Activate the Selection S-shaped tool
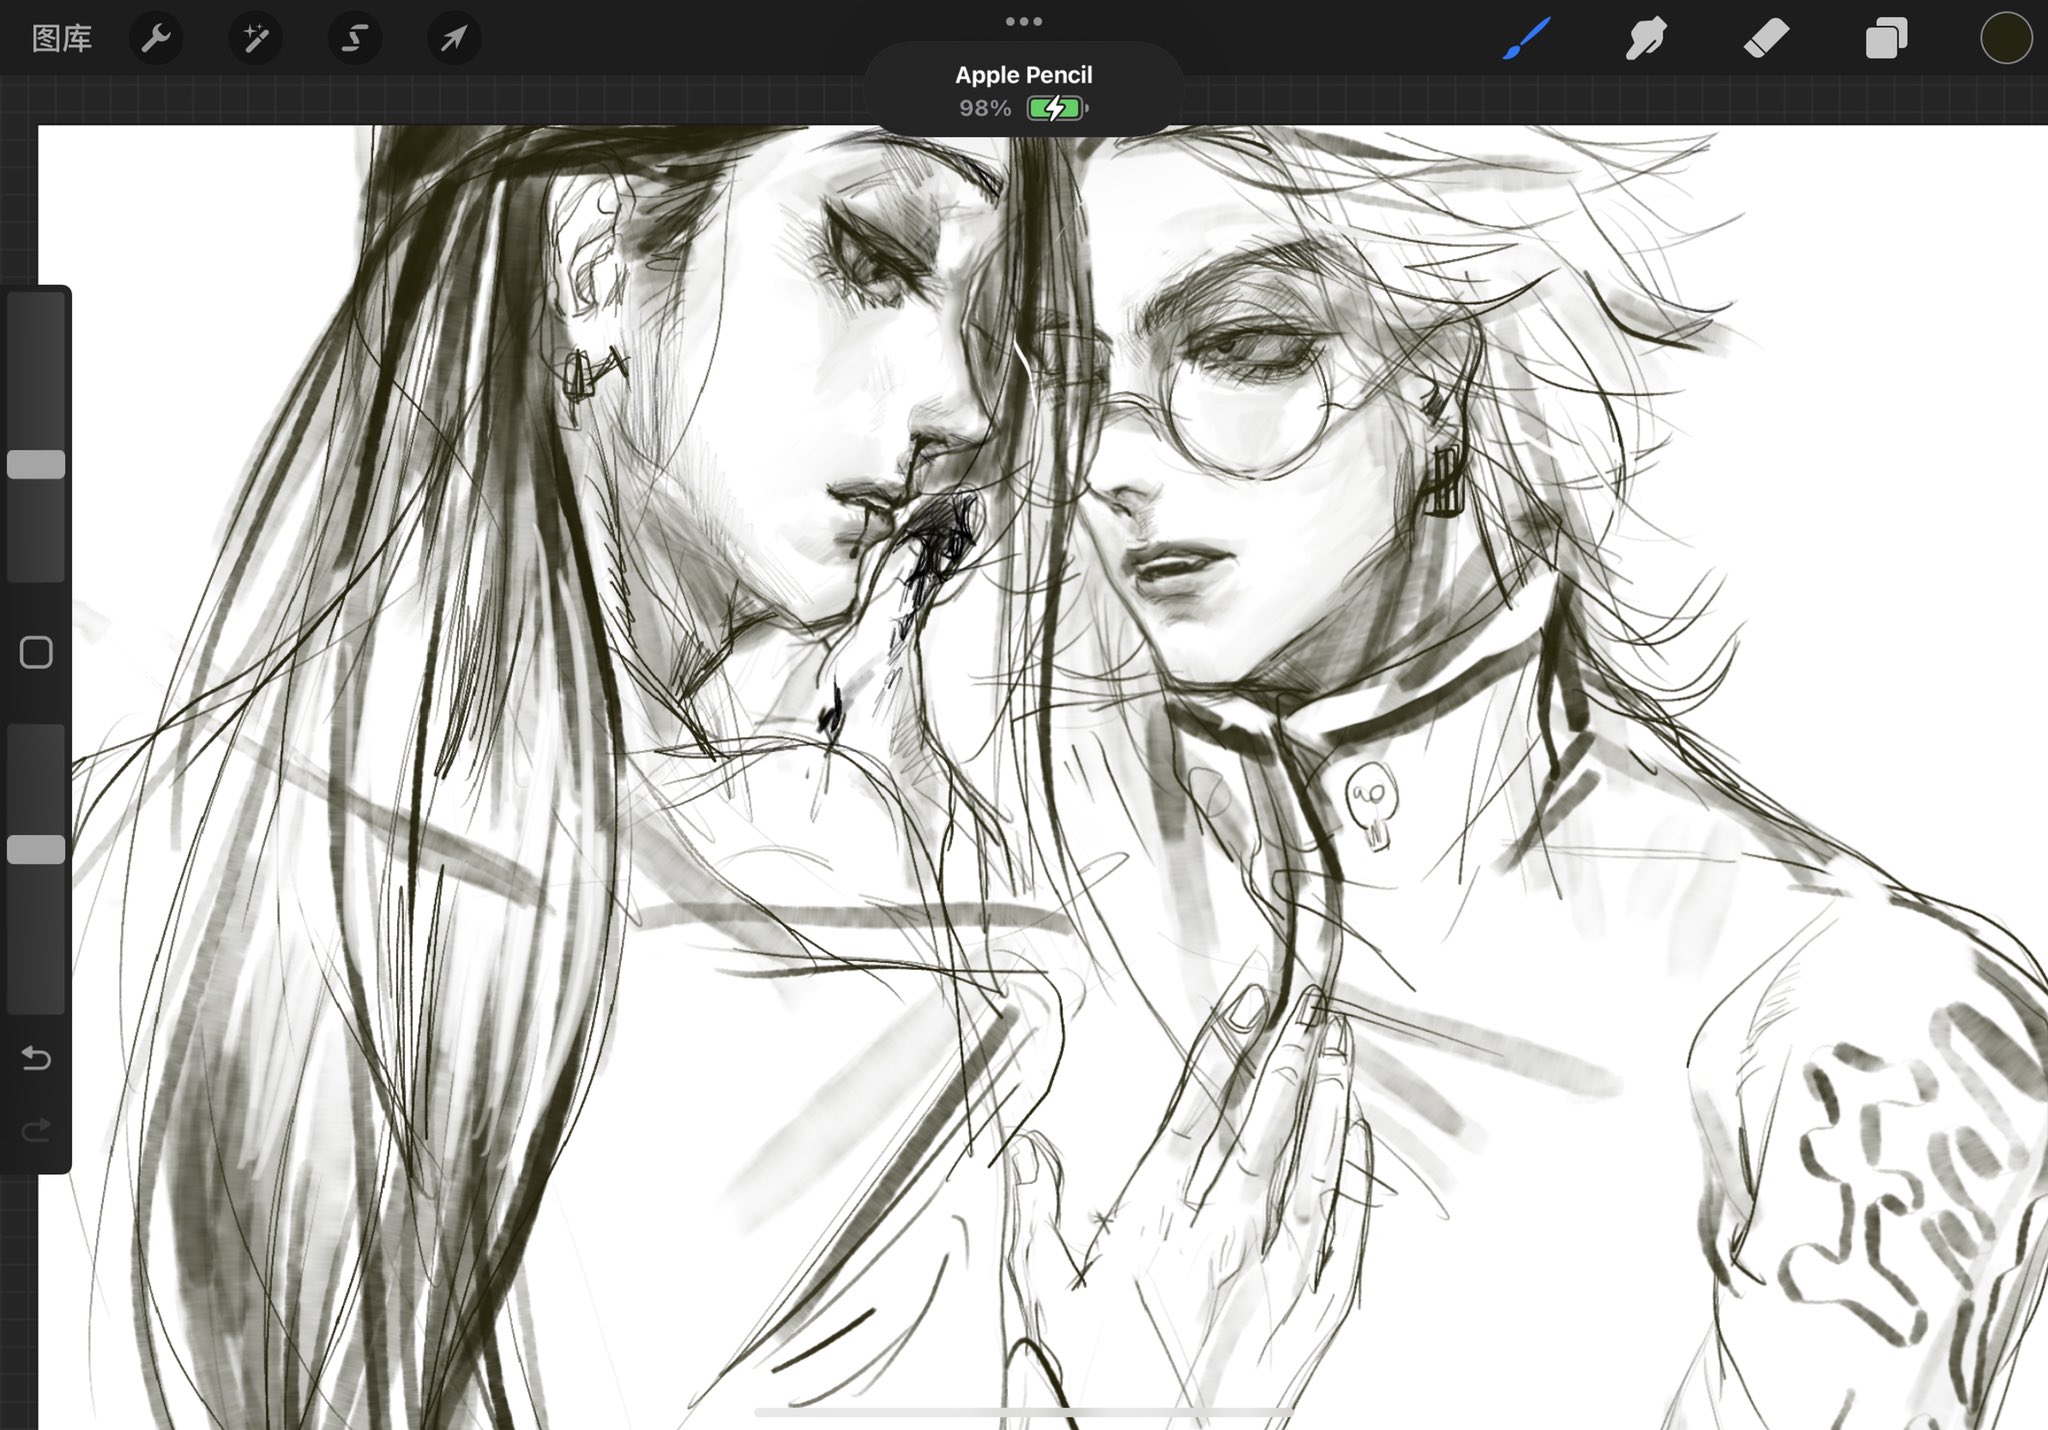This screenshot has height=1430, width=2048. tap(354, 39)
